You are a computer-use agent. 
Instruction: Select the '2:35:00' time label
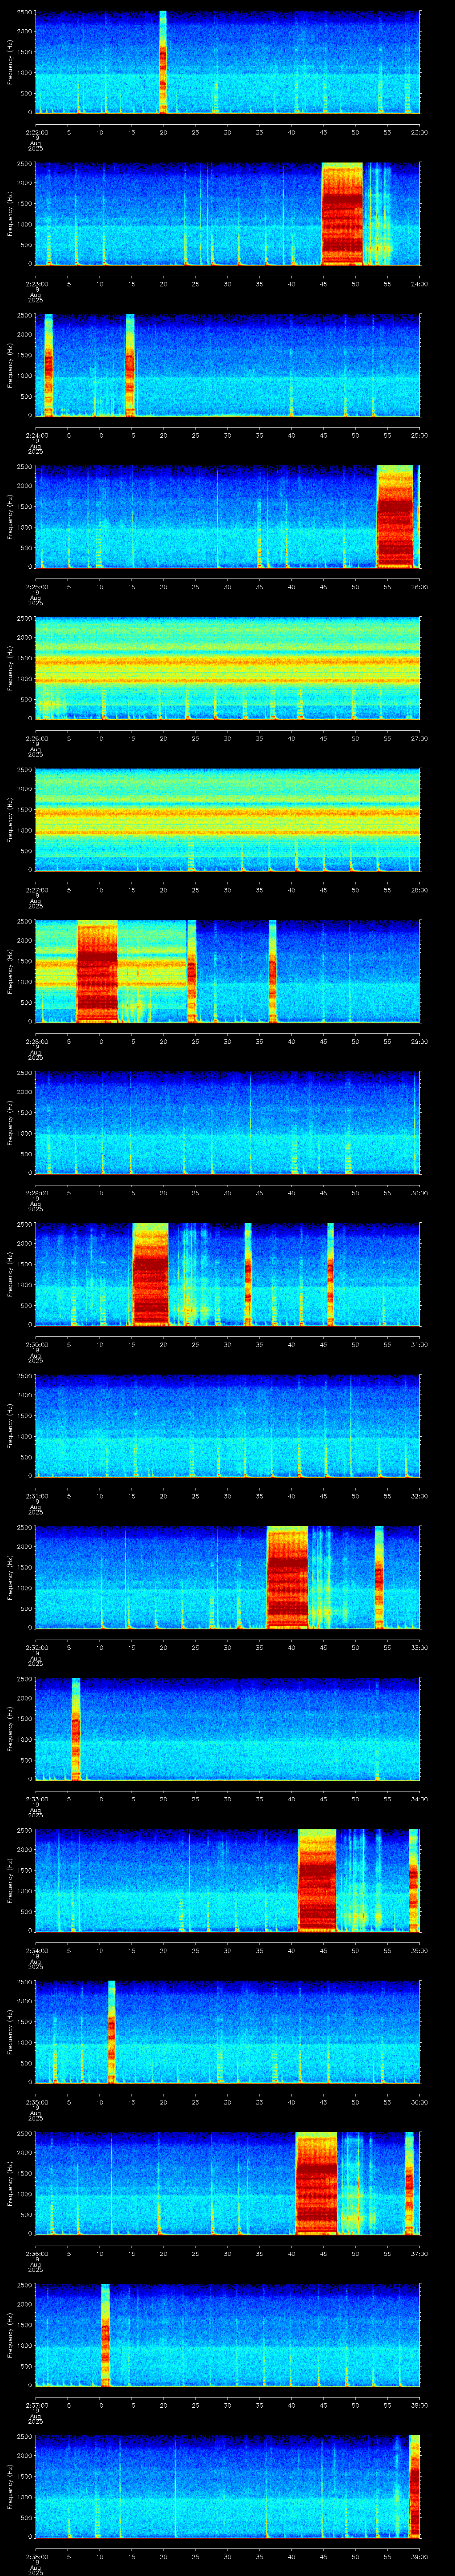pos(36,2102)
